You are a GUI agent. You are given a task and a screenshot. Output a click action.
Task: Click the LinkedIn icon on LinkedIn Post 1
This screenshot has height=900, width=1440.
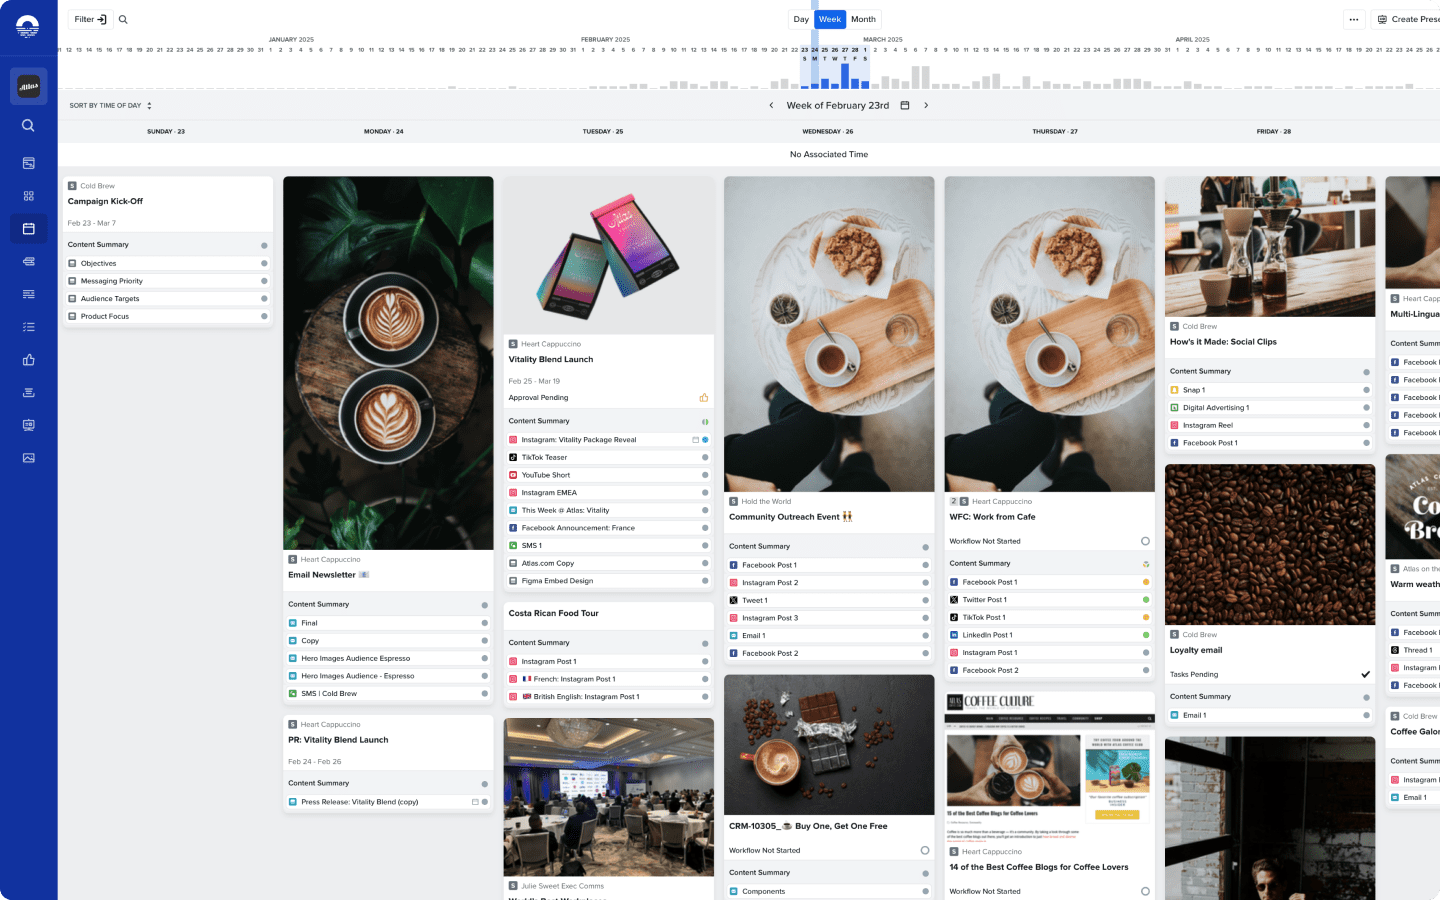coord(954,635)
